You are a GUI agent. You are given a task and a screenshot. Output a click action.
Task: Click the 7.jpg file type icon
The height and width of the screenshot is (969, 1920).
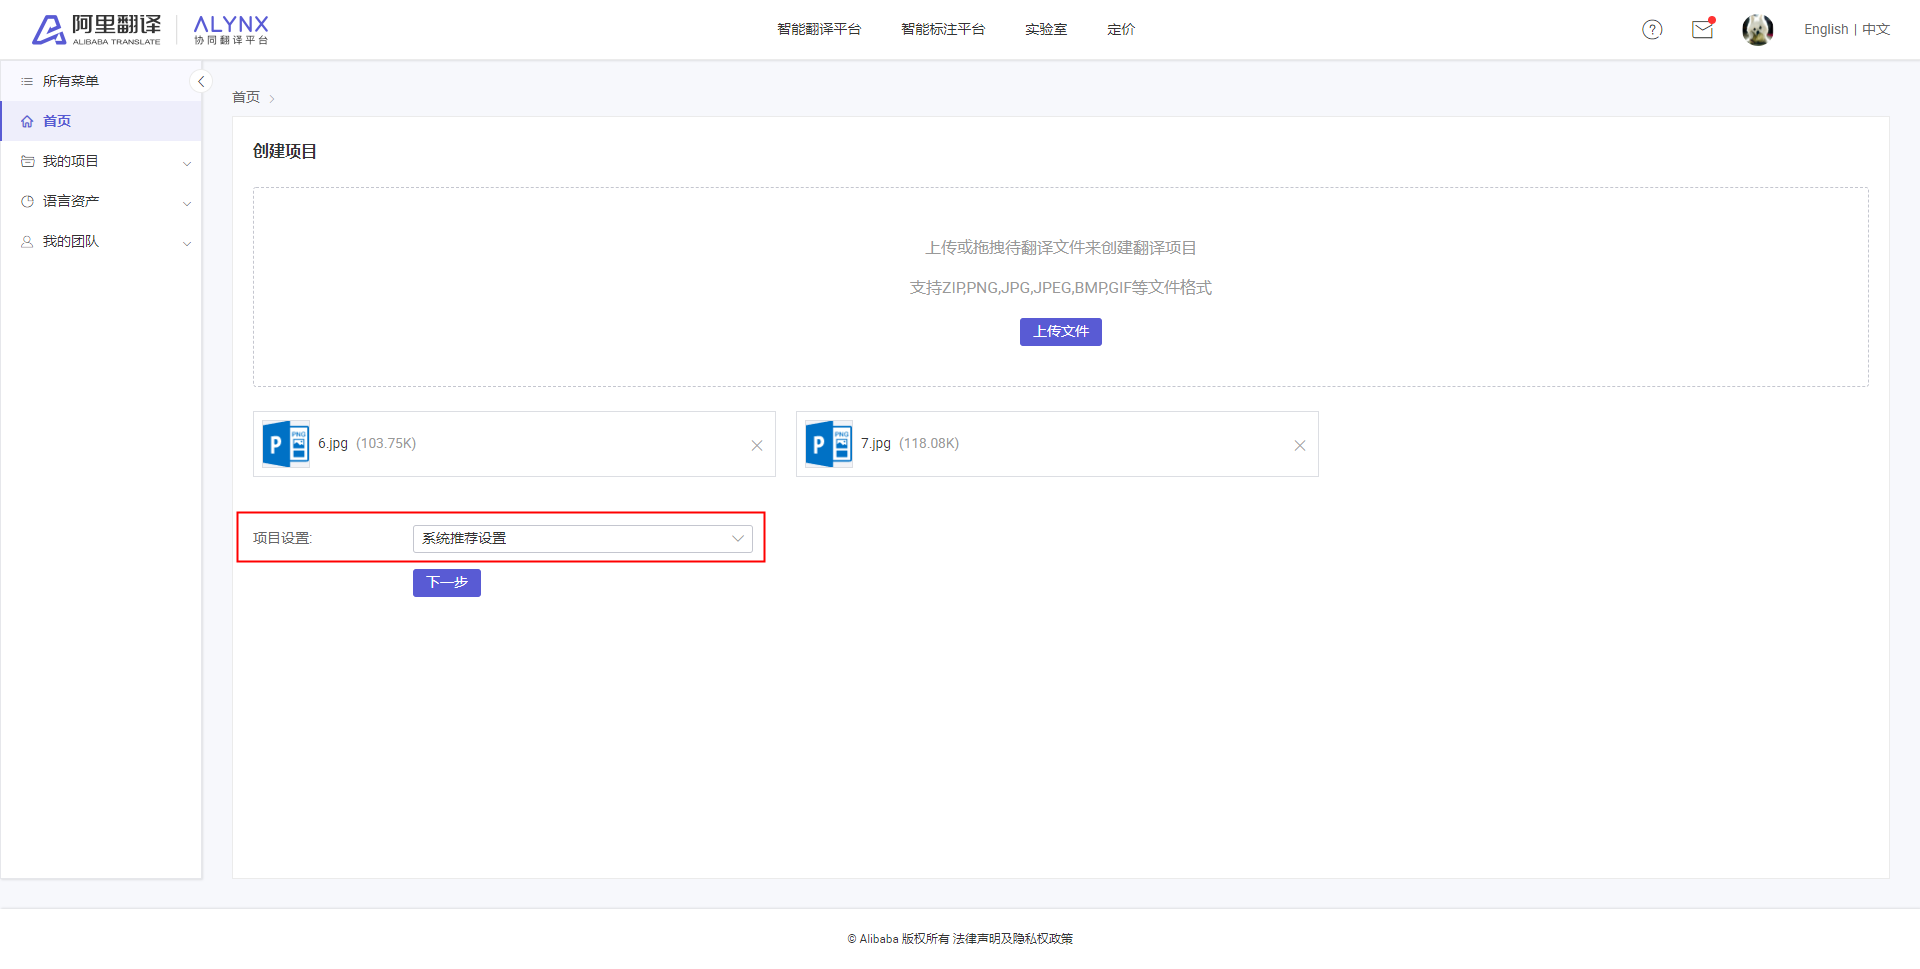point(829,444)
